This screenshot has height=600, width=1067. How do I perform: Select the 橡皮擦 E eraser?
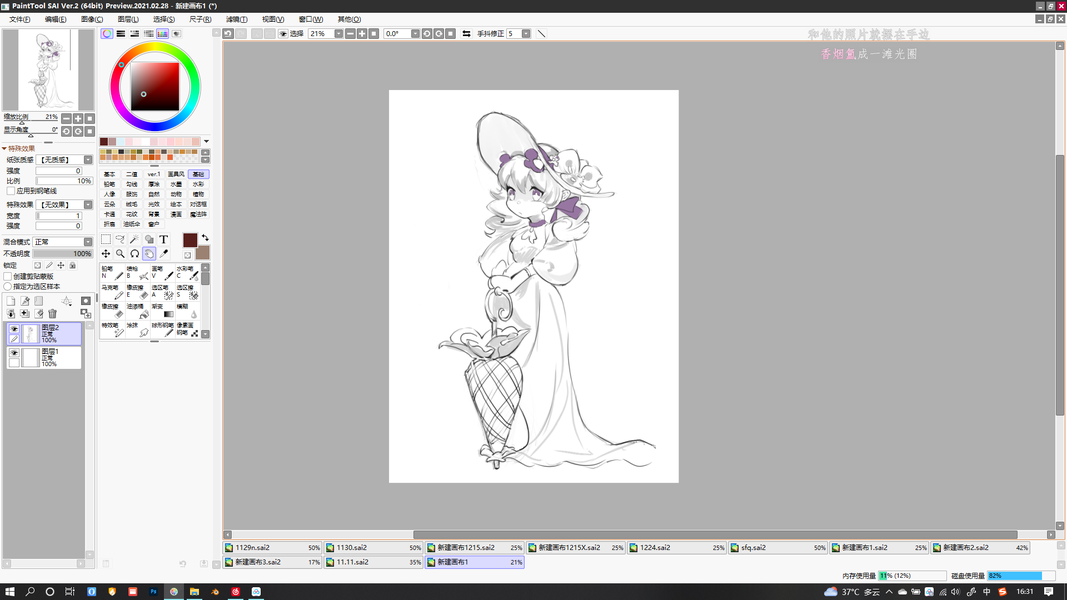(x=138, y=292)
